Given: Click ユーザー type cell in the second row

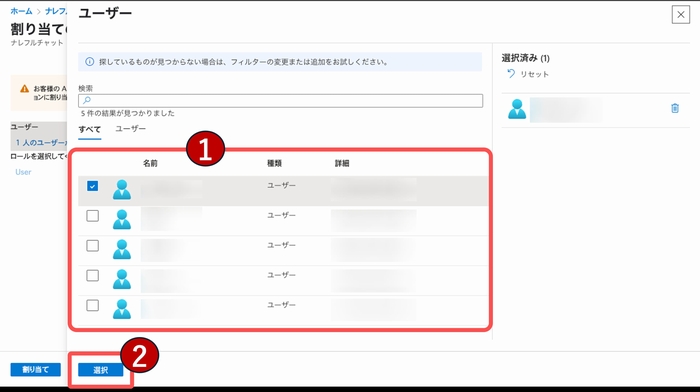Looking at the screenshot, I should click(281, 215).
